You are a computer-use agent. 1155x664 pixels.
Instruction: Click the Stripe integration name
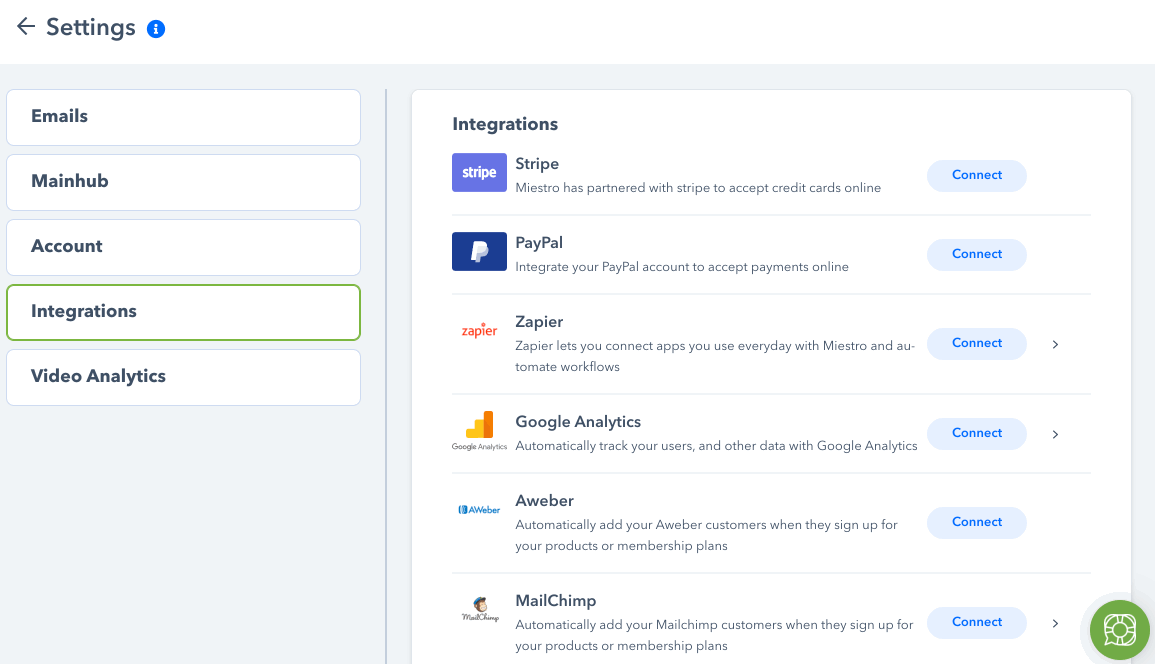(537, 164)
